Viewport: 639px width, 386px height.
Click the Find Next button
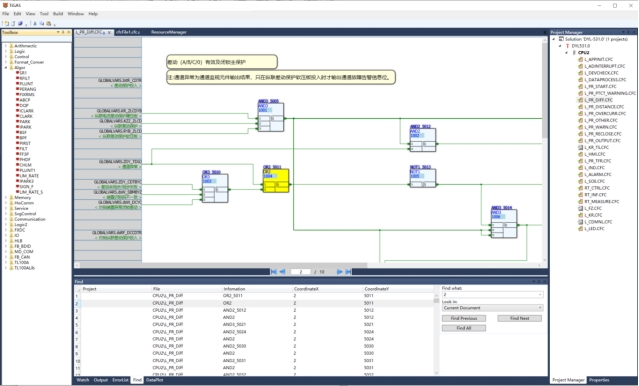tap(520, 318)
